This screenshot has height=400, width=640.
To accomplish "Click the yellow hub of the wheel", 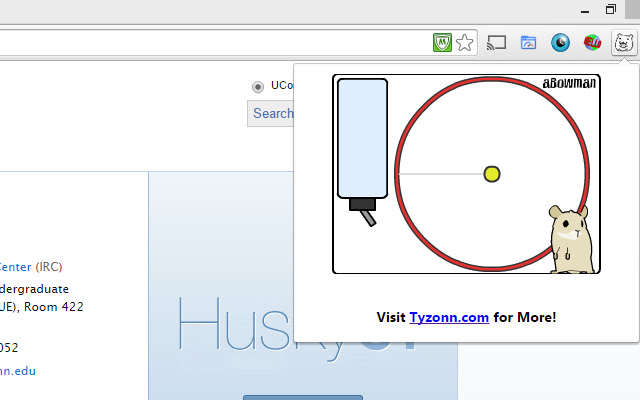I will (x=491, y=174).
